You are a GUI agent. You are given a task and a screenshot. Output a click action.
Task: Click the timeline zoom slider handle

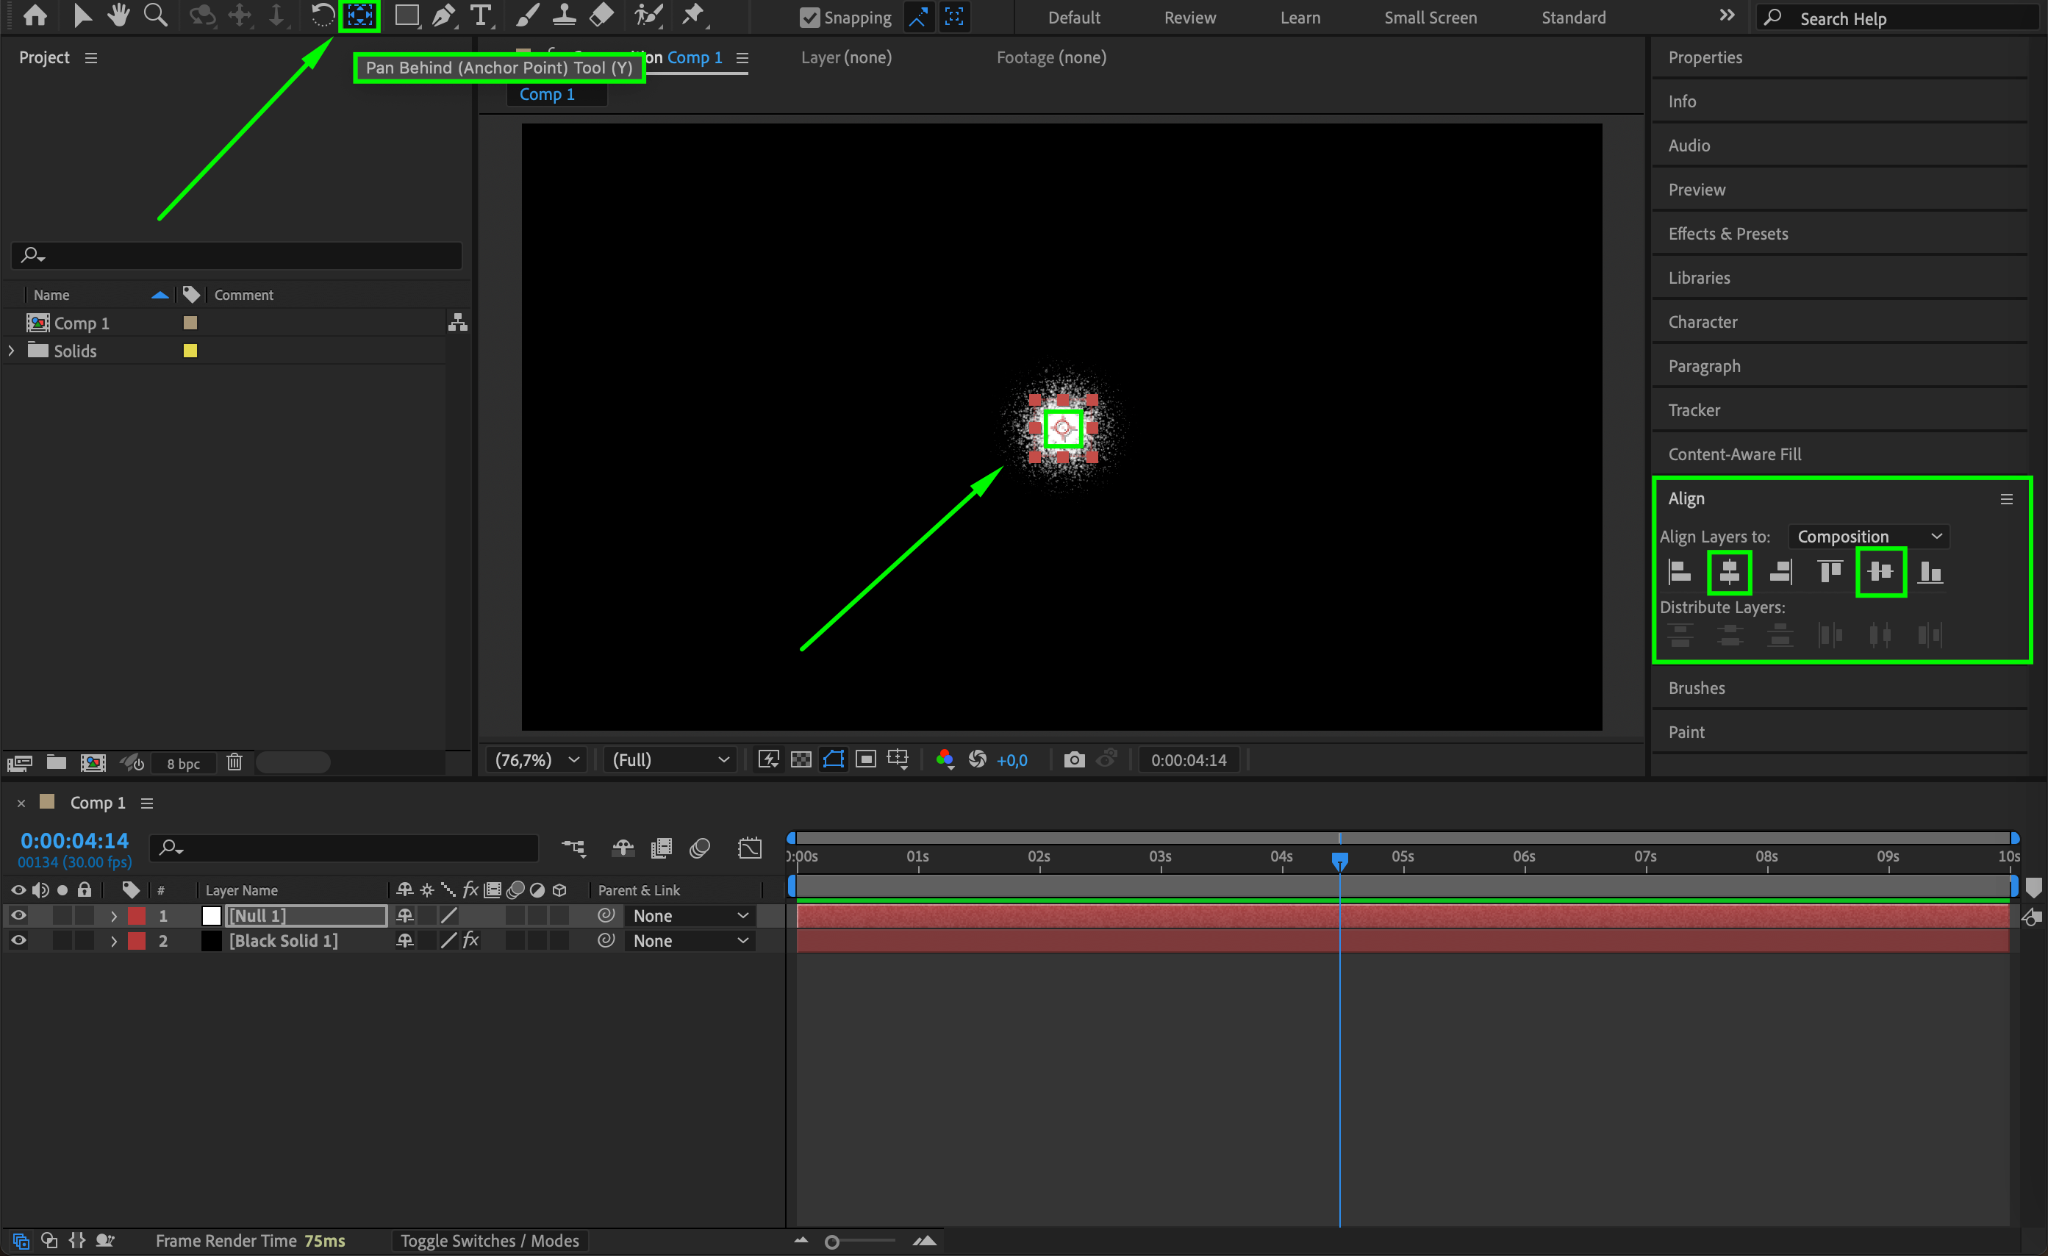pyautogui.click(x=832, y=1242)
